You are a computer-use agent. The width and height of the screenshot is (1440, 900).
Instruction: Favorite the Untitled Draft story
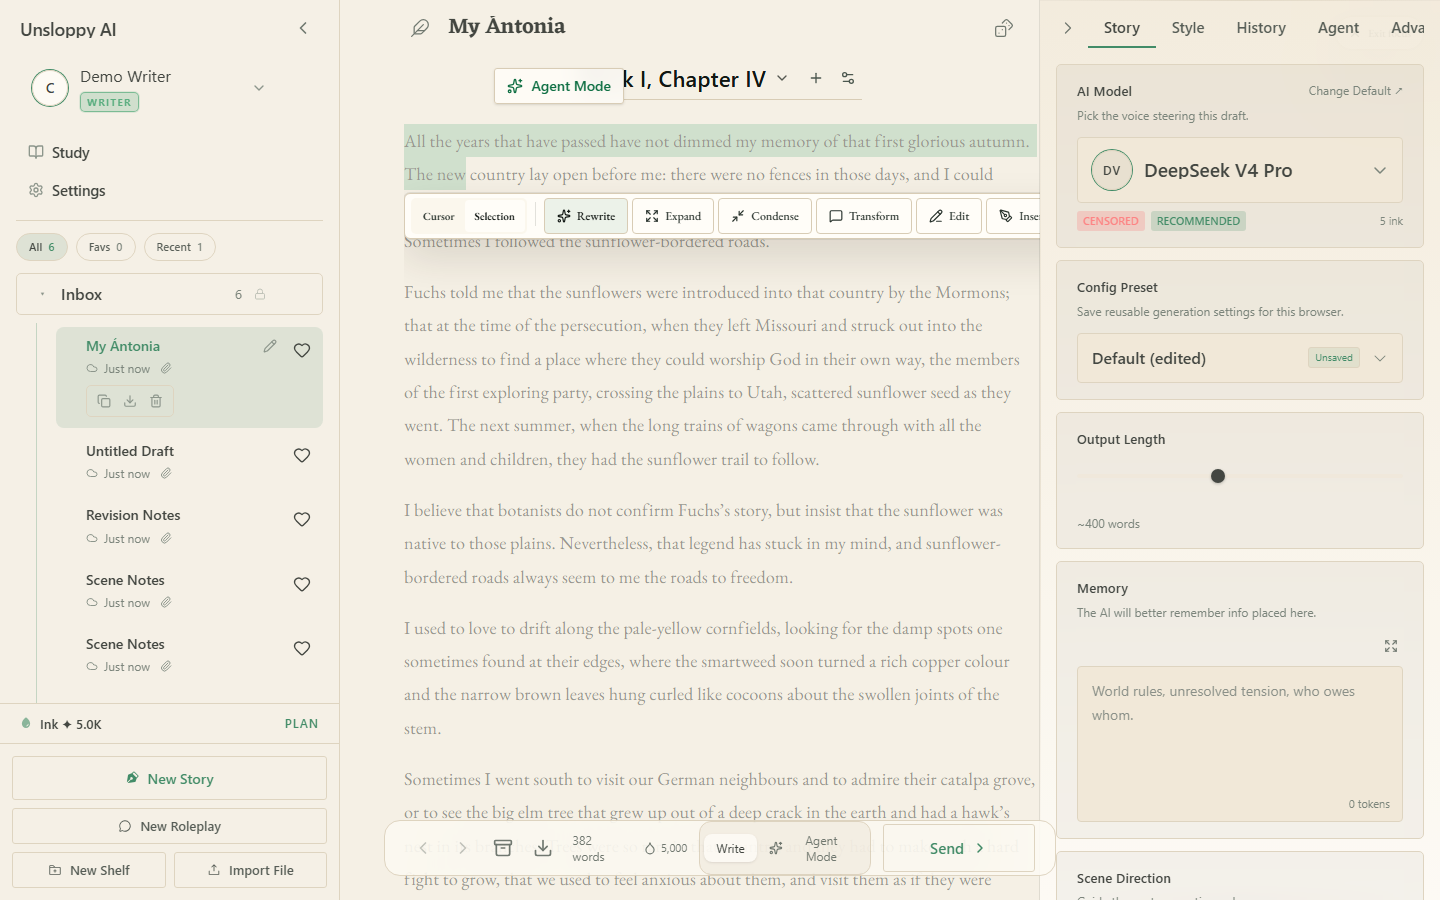point(302,455)
